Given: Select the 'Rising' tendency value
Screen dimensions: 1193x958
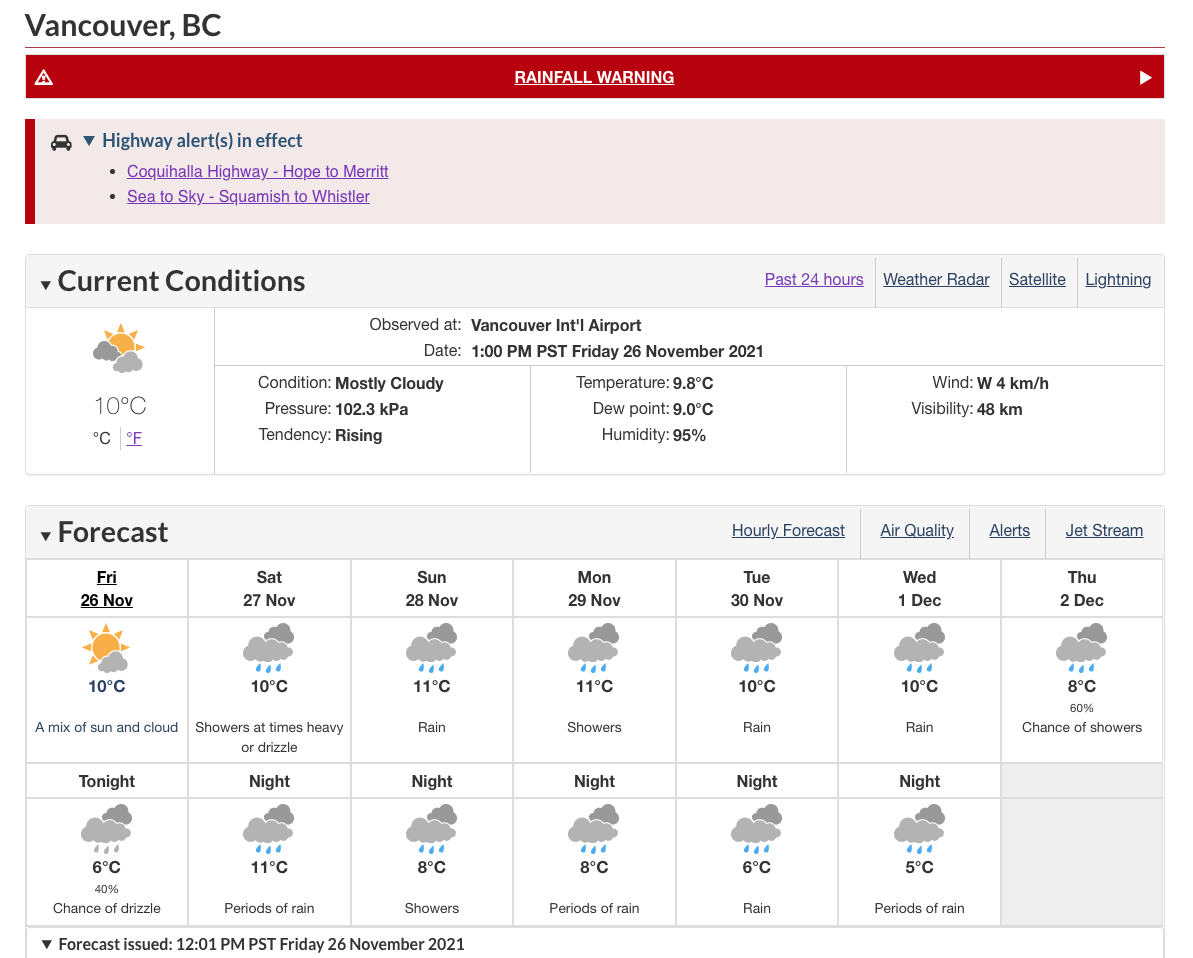Looking at the screenshot, I should pos(358,435).
